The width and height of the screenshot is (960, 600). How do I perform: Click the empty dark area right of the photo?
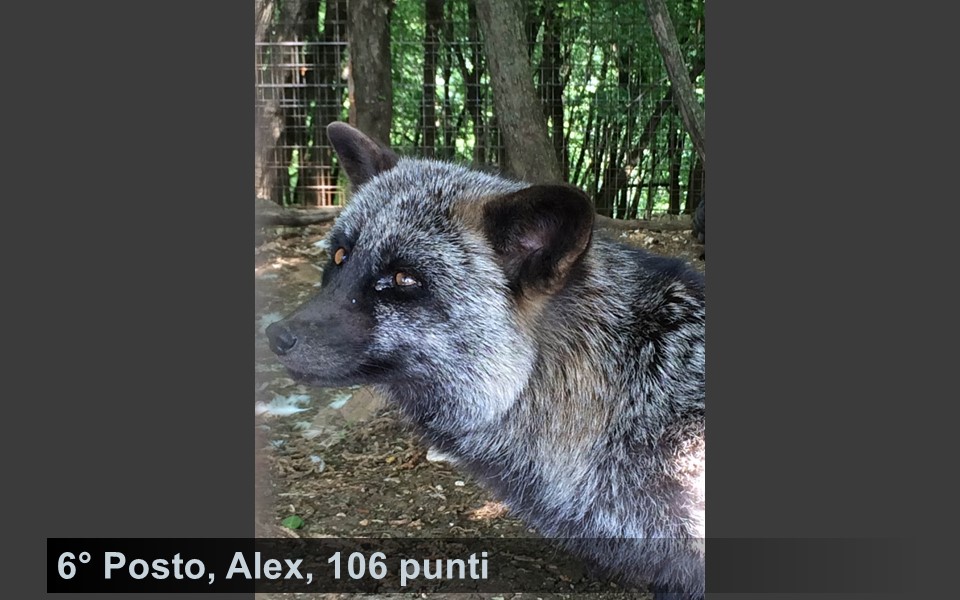(832, 269)
